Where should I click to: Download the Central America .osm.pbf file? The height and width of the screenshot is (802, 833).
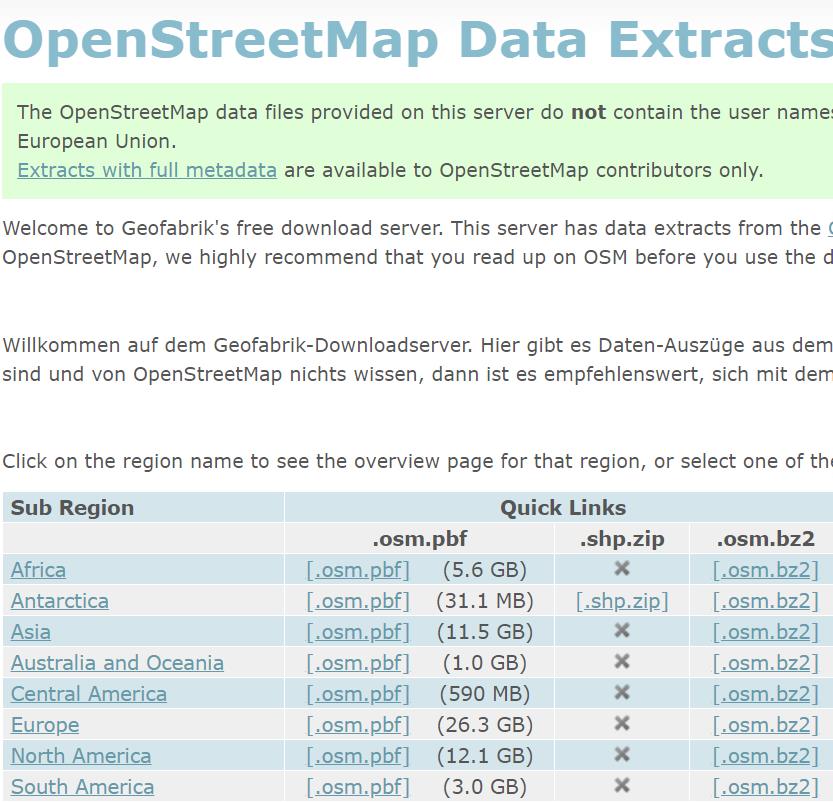click(358, 694)
